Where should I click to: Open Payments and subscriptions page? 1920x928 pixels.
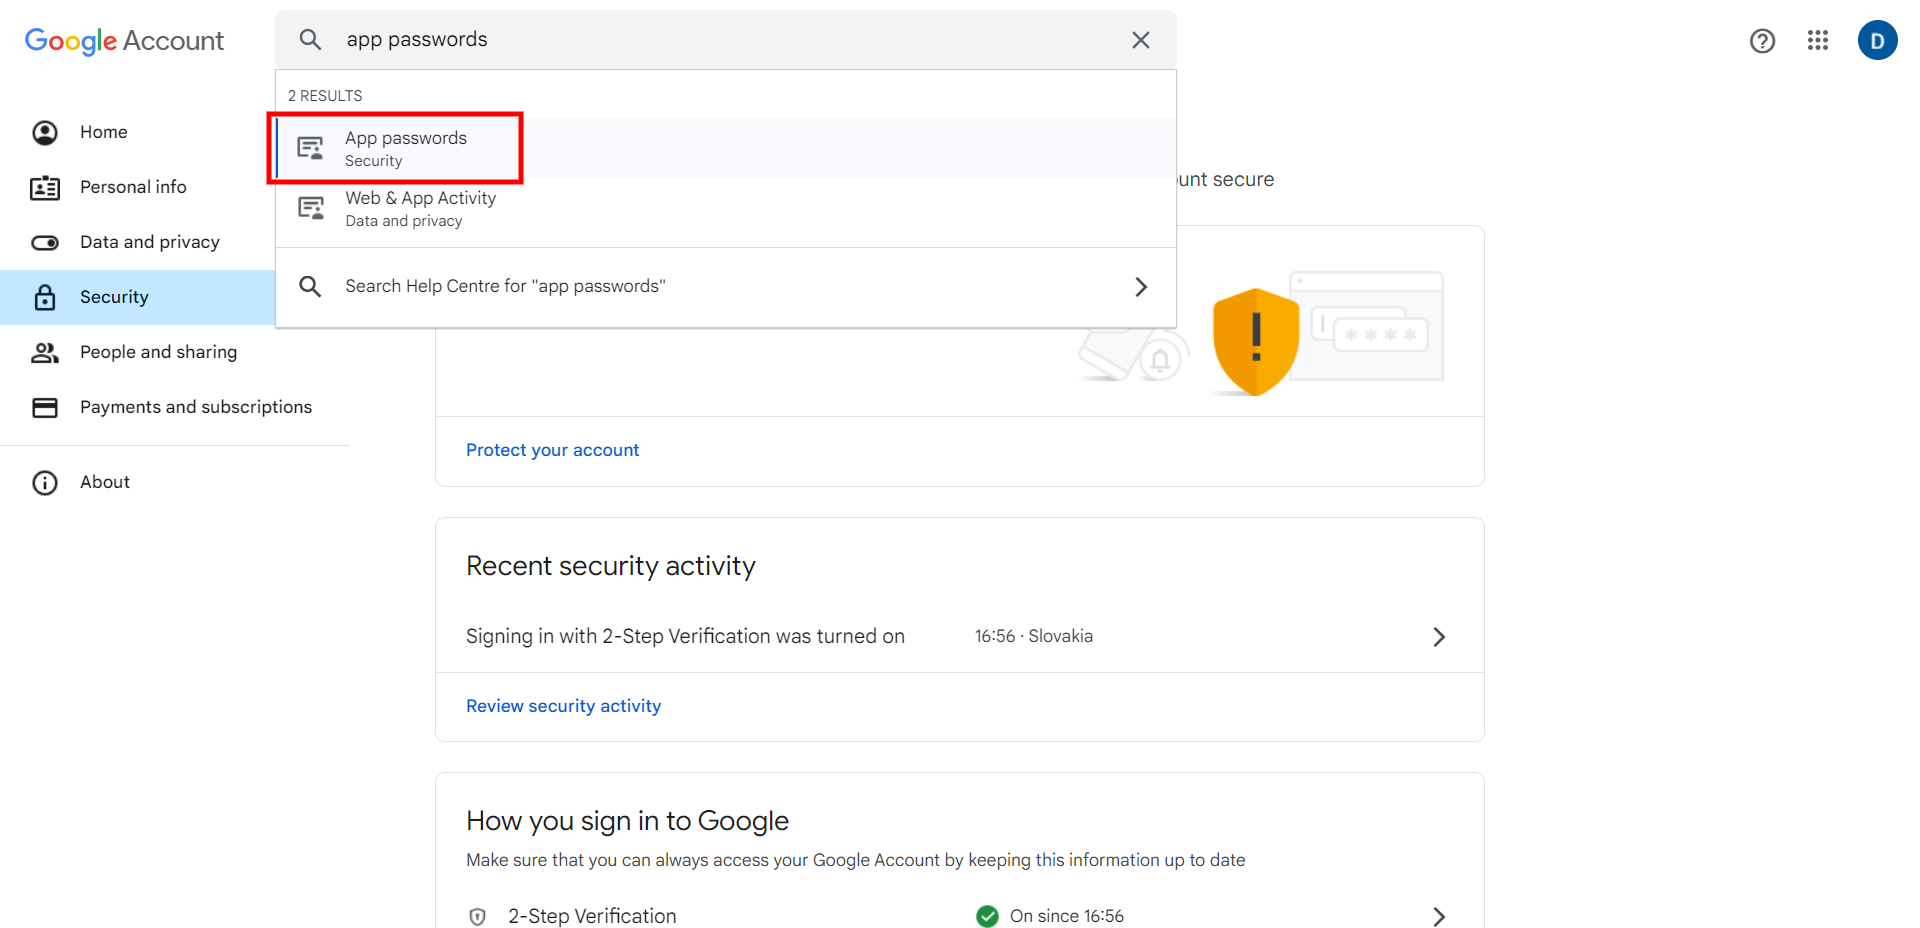coord(195,407)
